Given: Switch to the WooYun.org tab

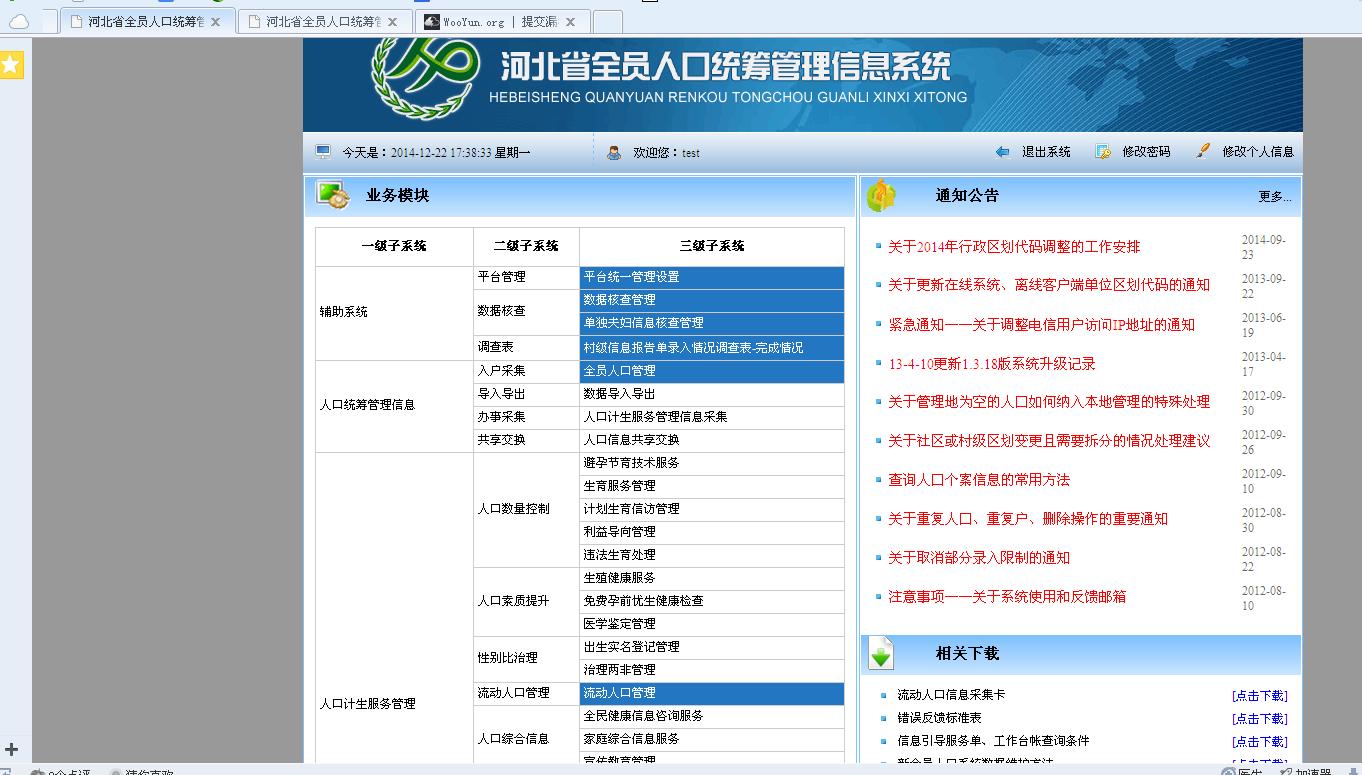Looking at the screenshot, I should click(x=500, y=21).
